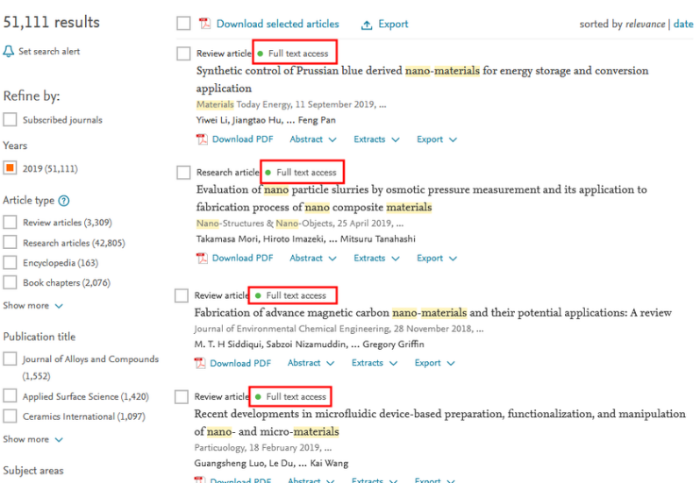
Task: Click the 51,111 results heading
Action: (x=51, y=22)
